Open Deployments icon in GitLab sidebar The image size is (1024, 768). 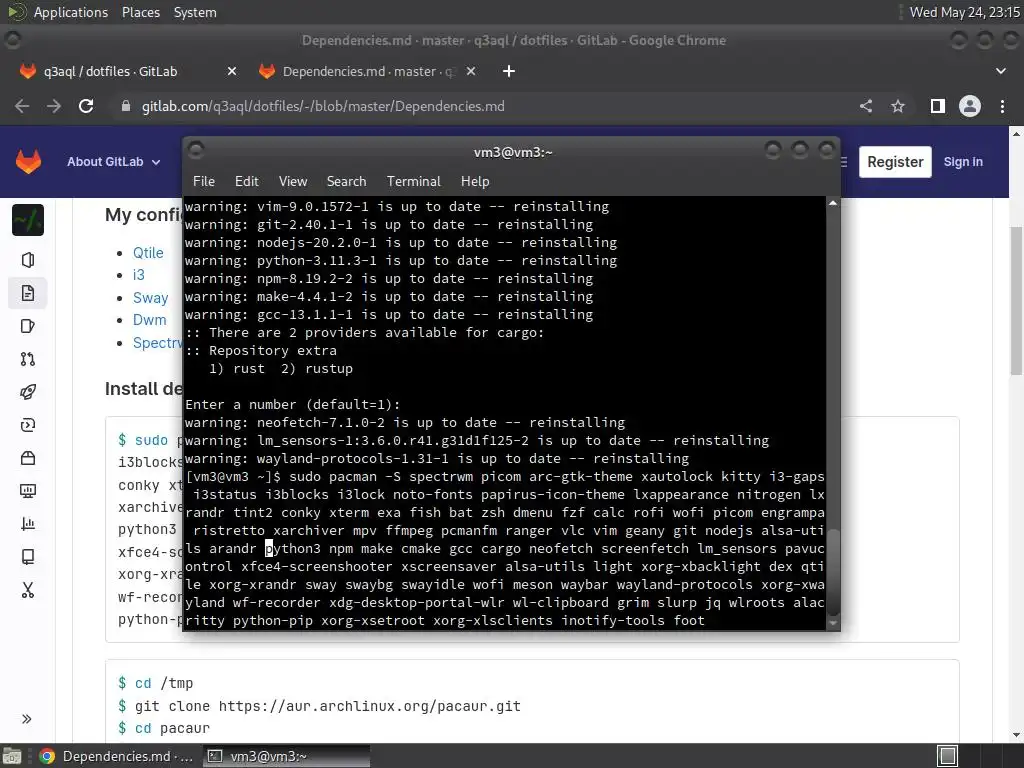[27, 425]
